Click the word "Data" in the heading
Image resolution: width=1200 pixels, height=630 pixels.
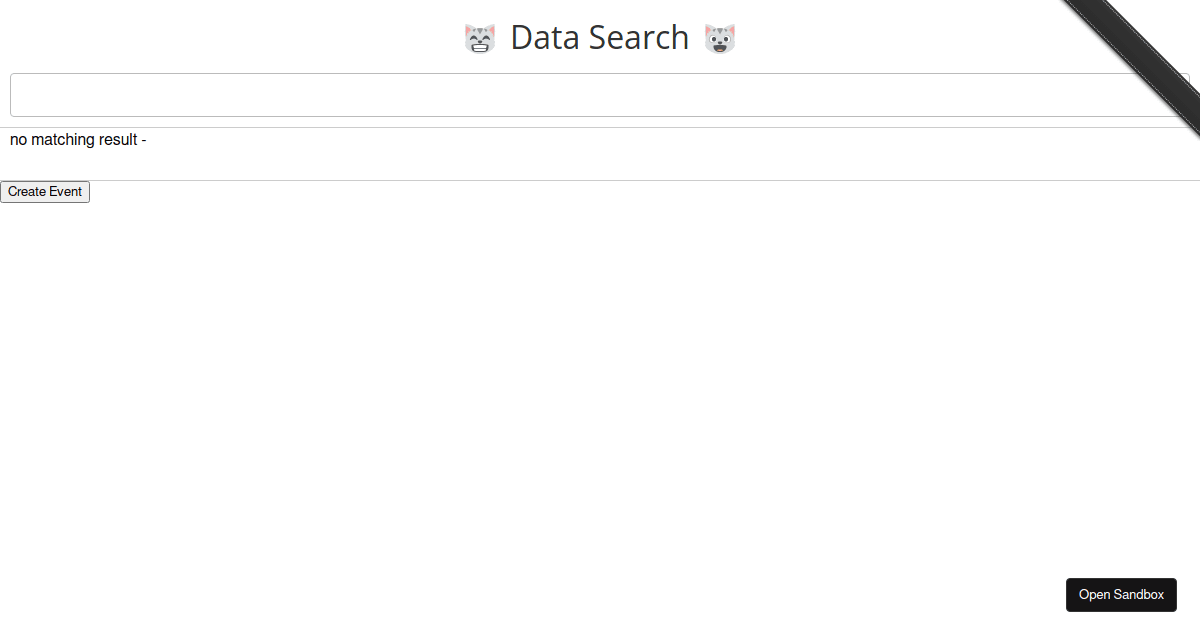click(x=541, y=38)
